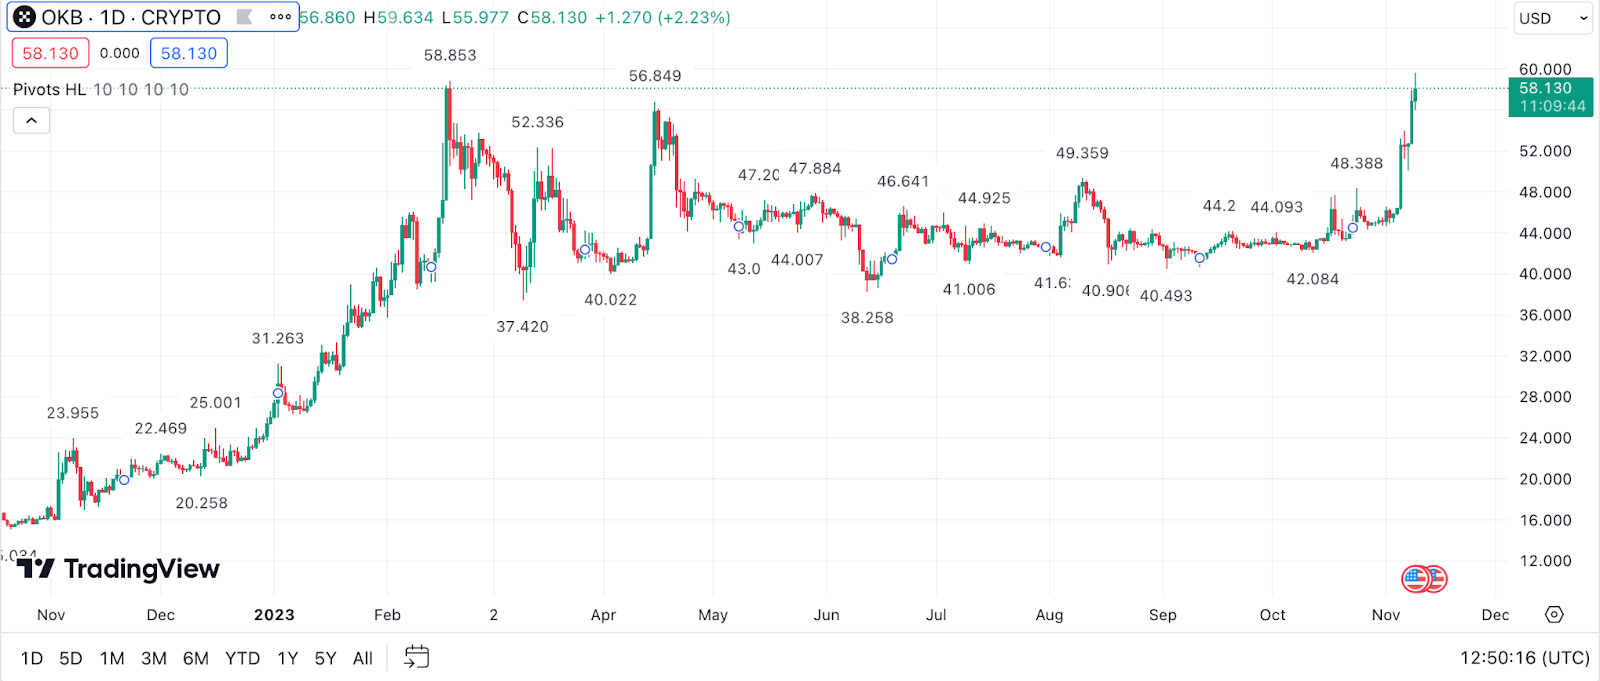This screenshot has height=681, width=1600.
Task: Click the green 58.130 current price label
Action: 1545,88
